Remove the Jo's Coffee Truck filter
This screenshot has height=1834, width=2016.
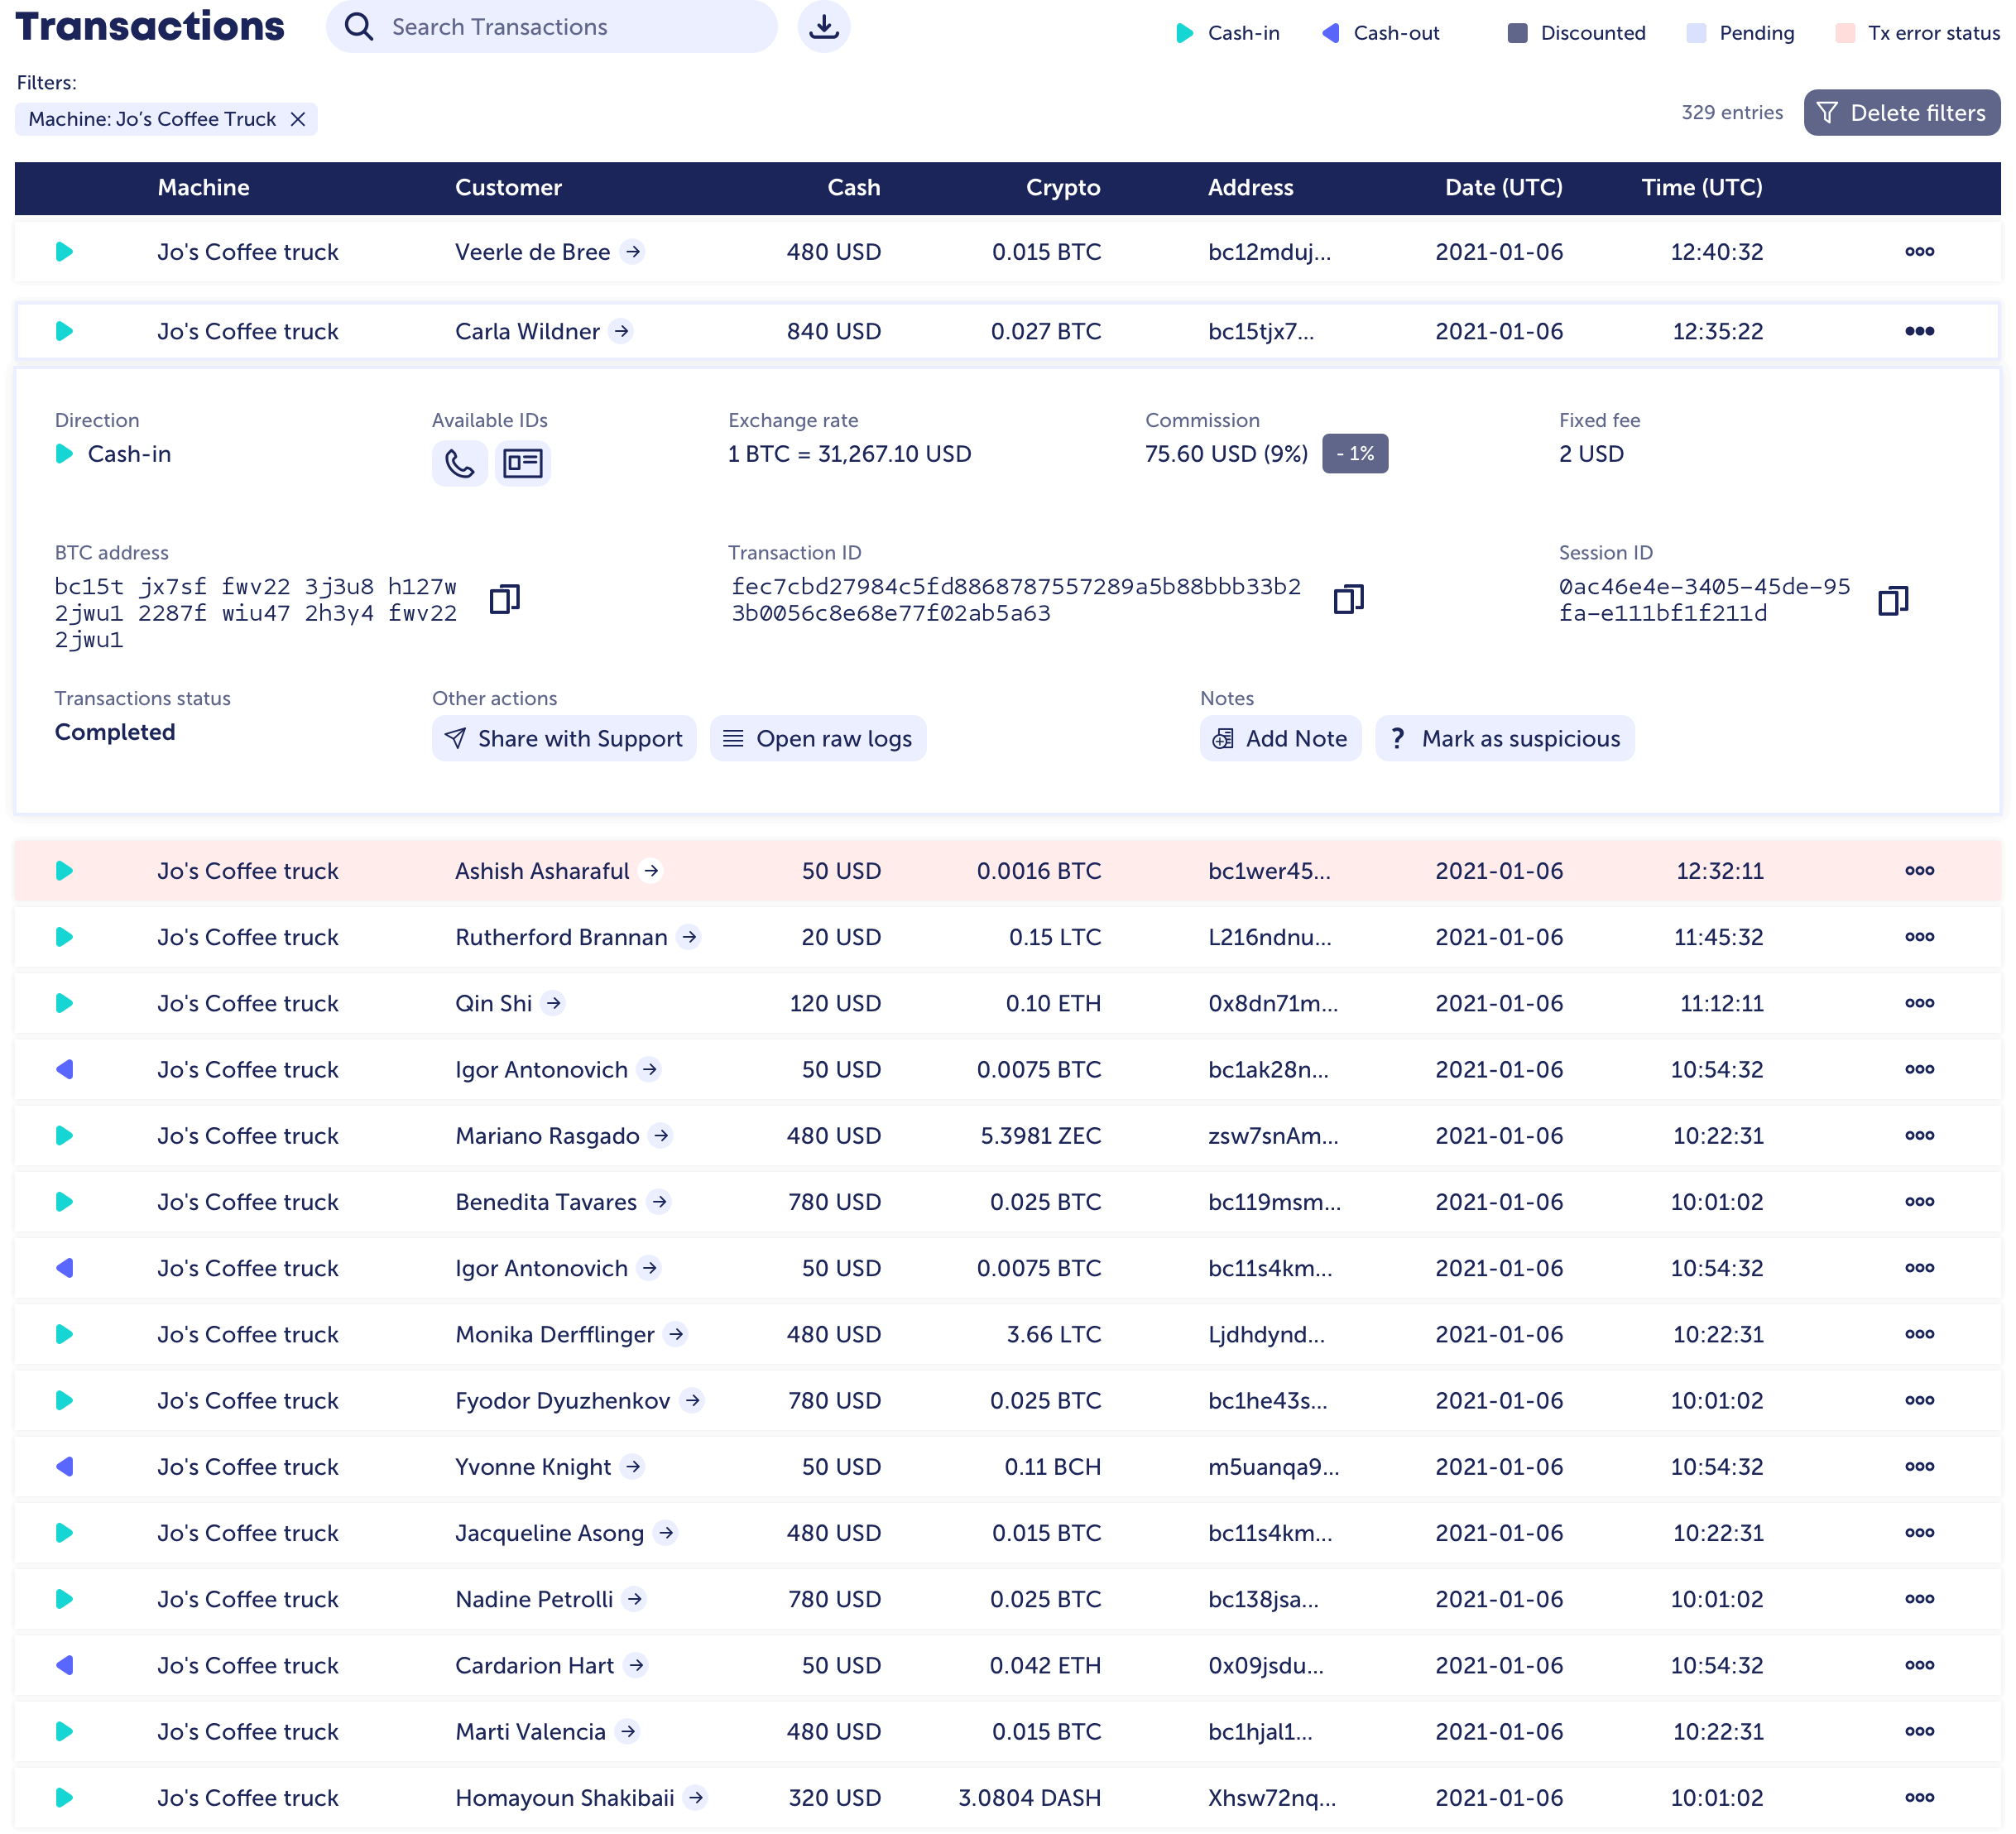click(297, 119)
